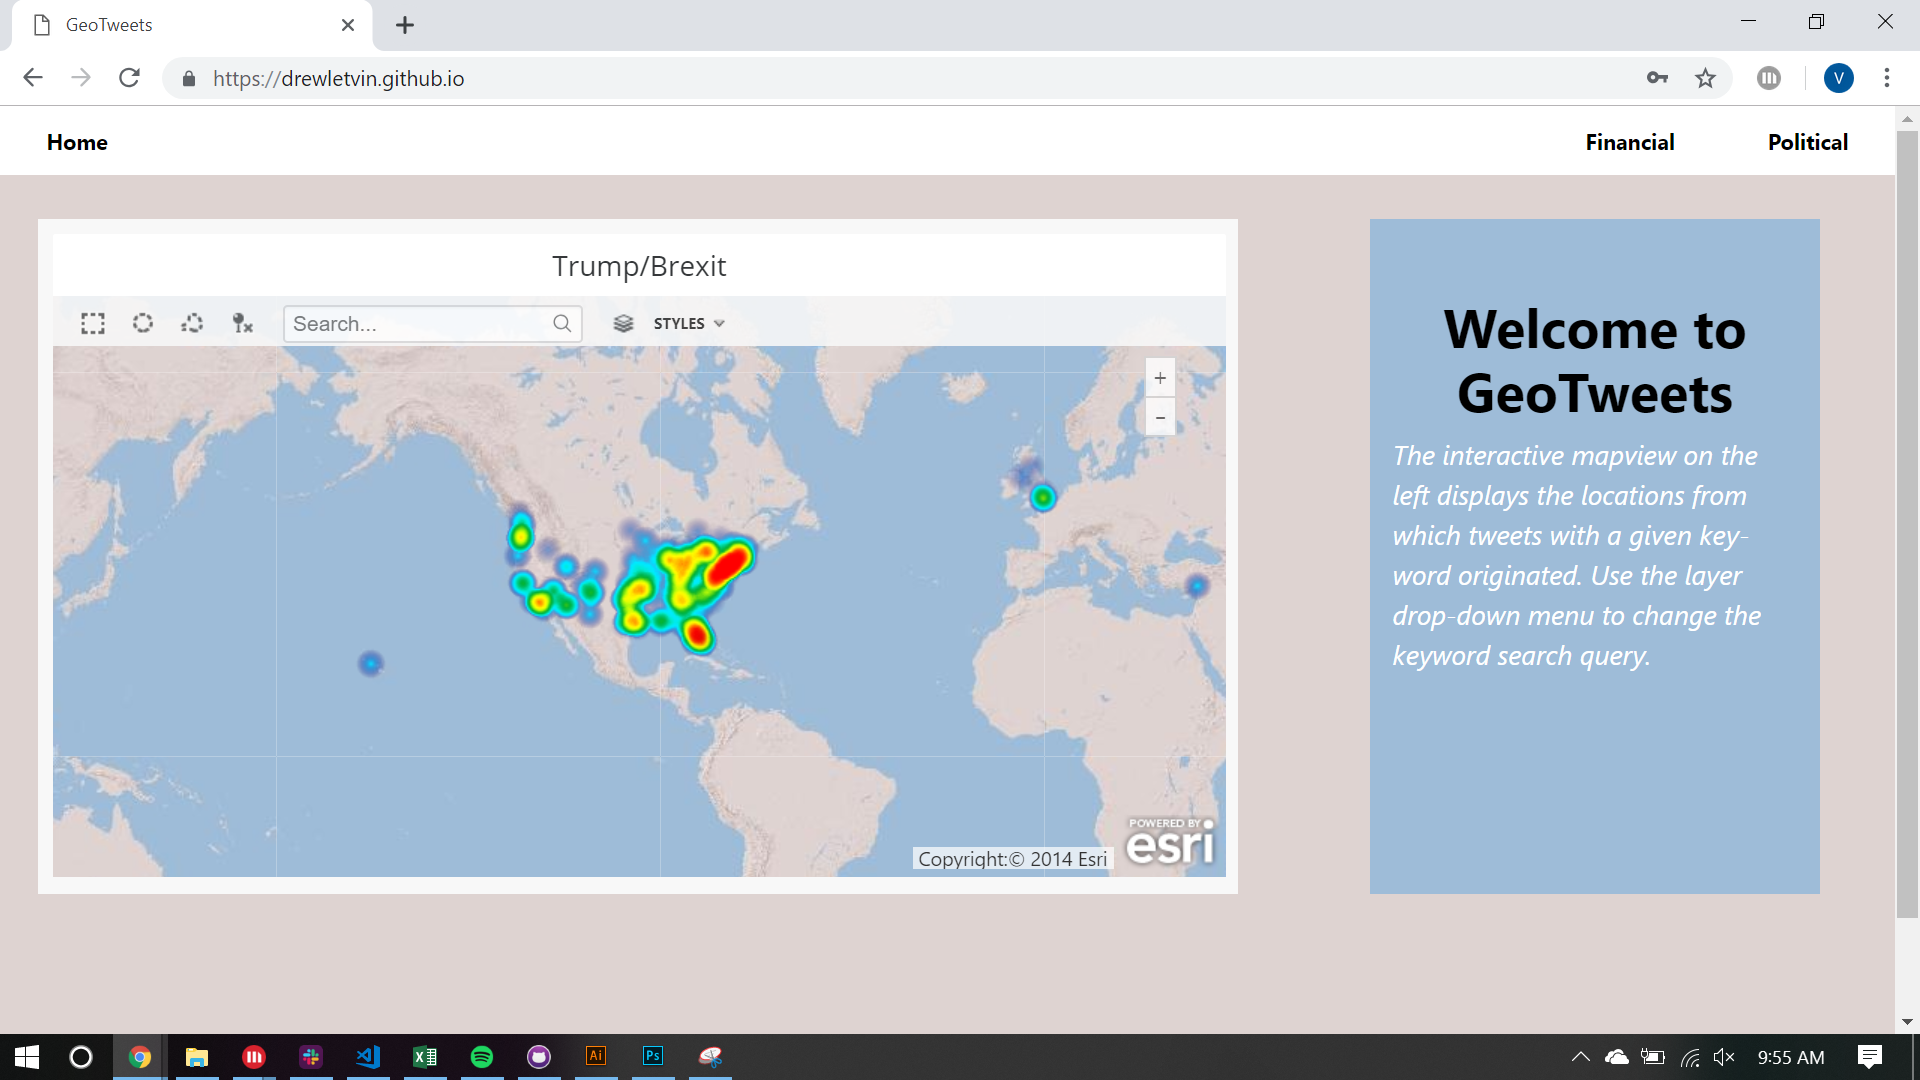Viewport: 1920px width, 1080px height.
Task: Open the Political menu item
Action: [1807, 142]
